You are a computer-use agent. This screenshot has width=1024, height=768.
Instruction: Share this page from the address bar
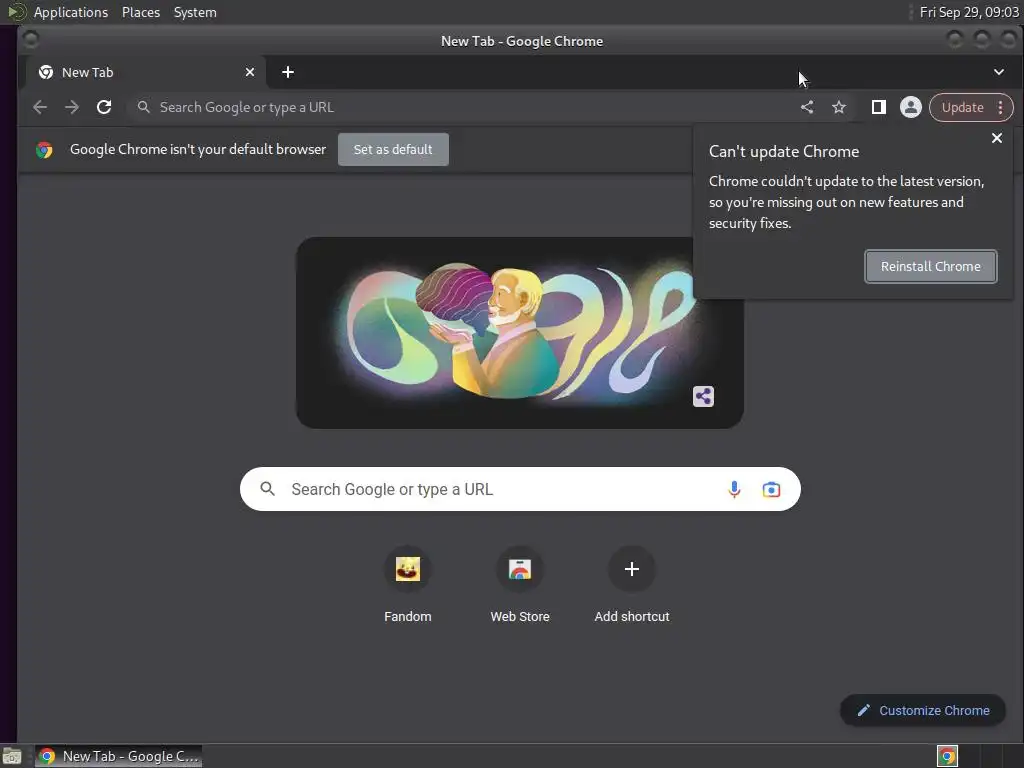[x=807, y=107]
